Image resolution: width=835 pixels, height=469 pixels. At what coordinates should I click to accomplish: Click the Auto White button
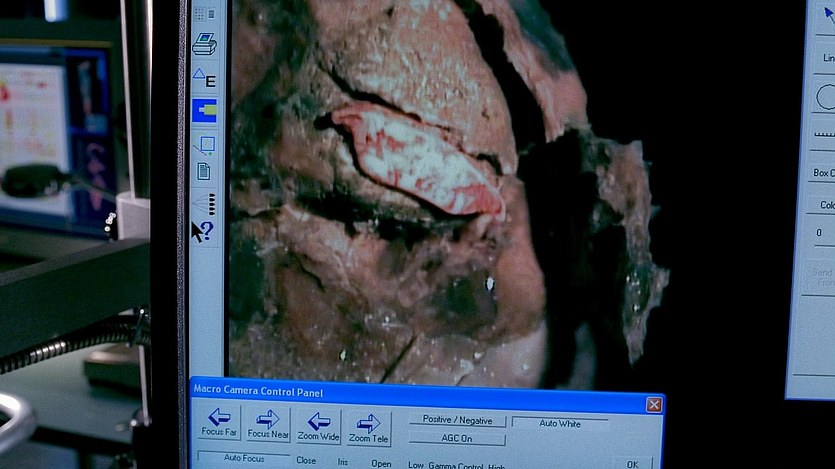pos(560,424)
